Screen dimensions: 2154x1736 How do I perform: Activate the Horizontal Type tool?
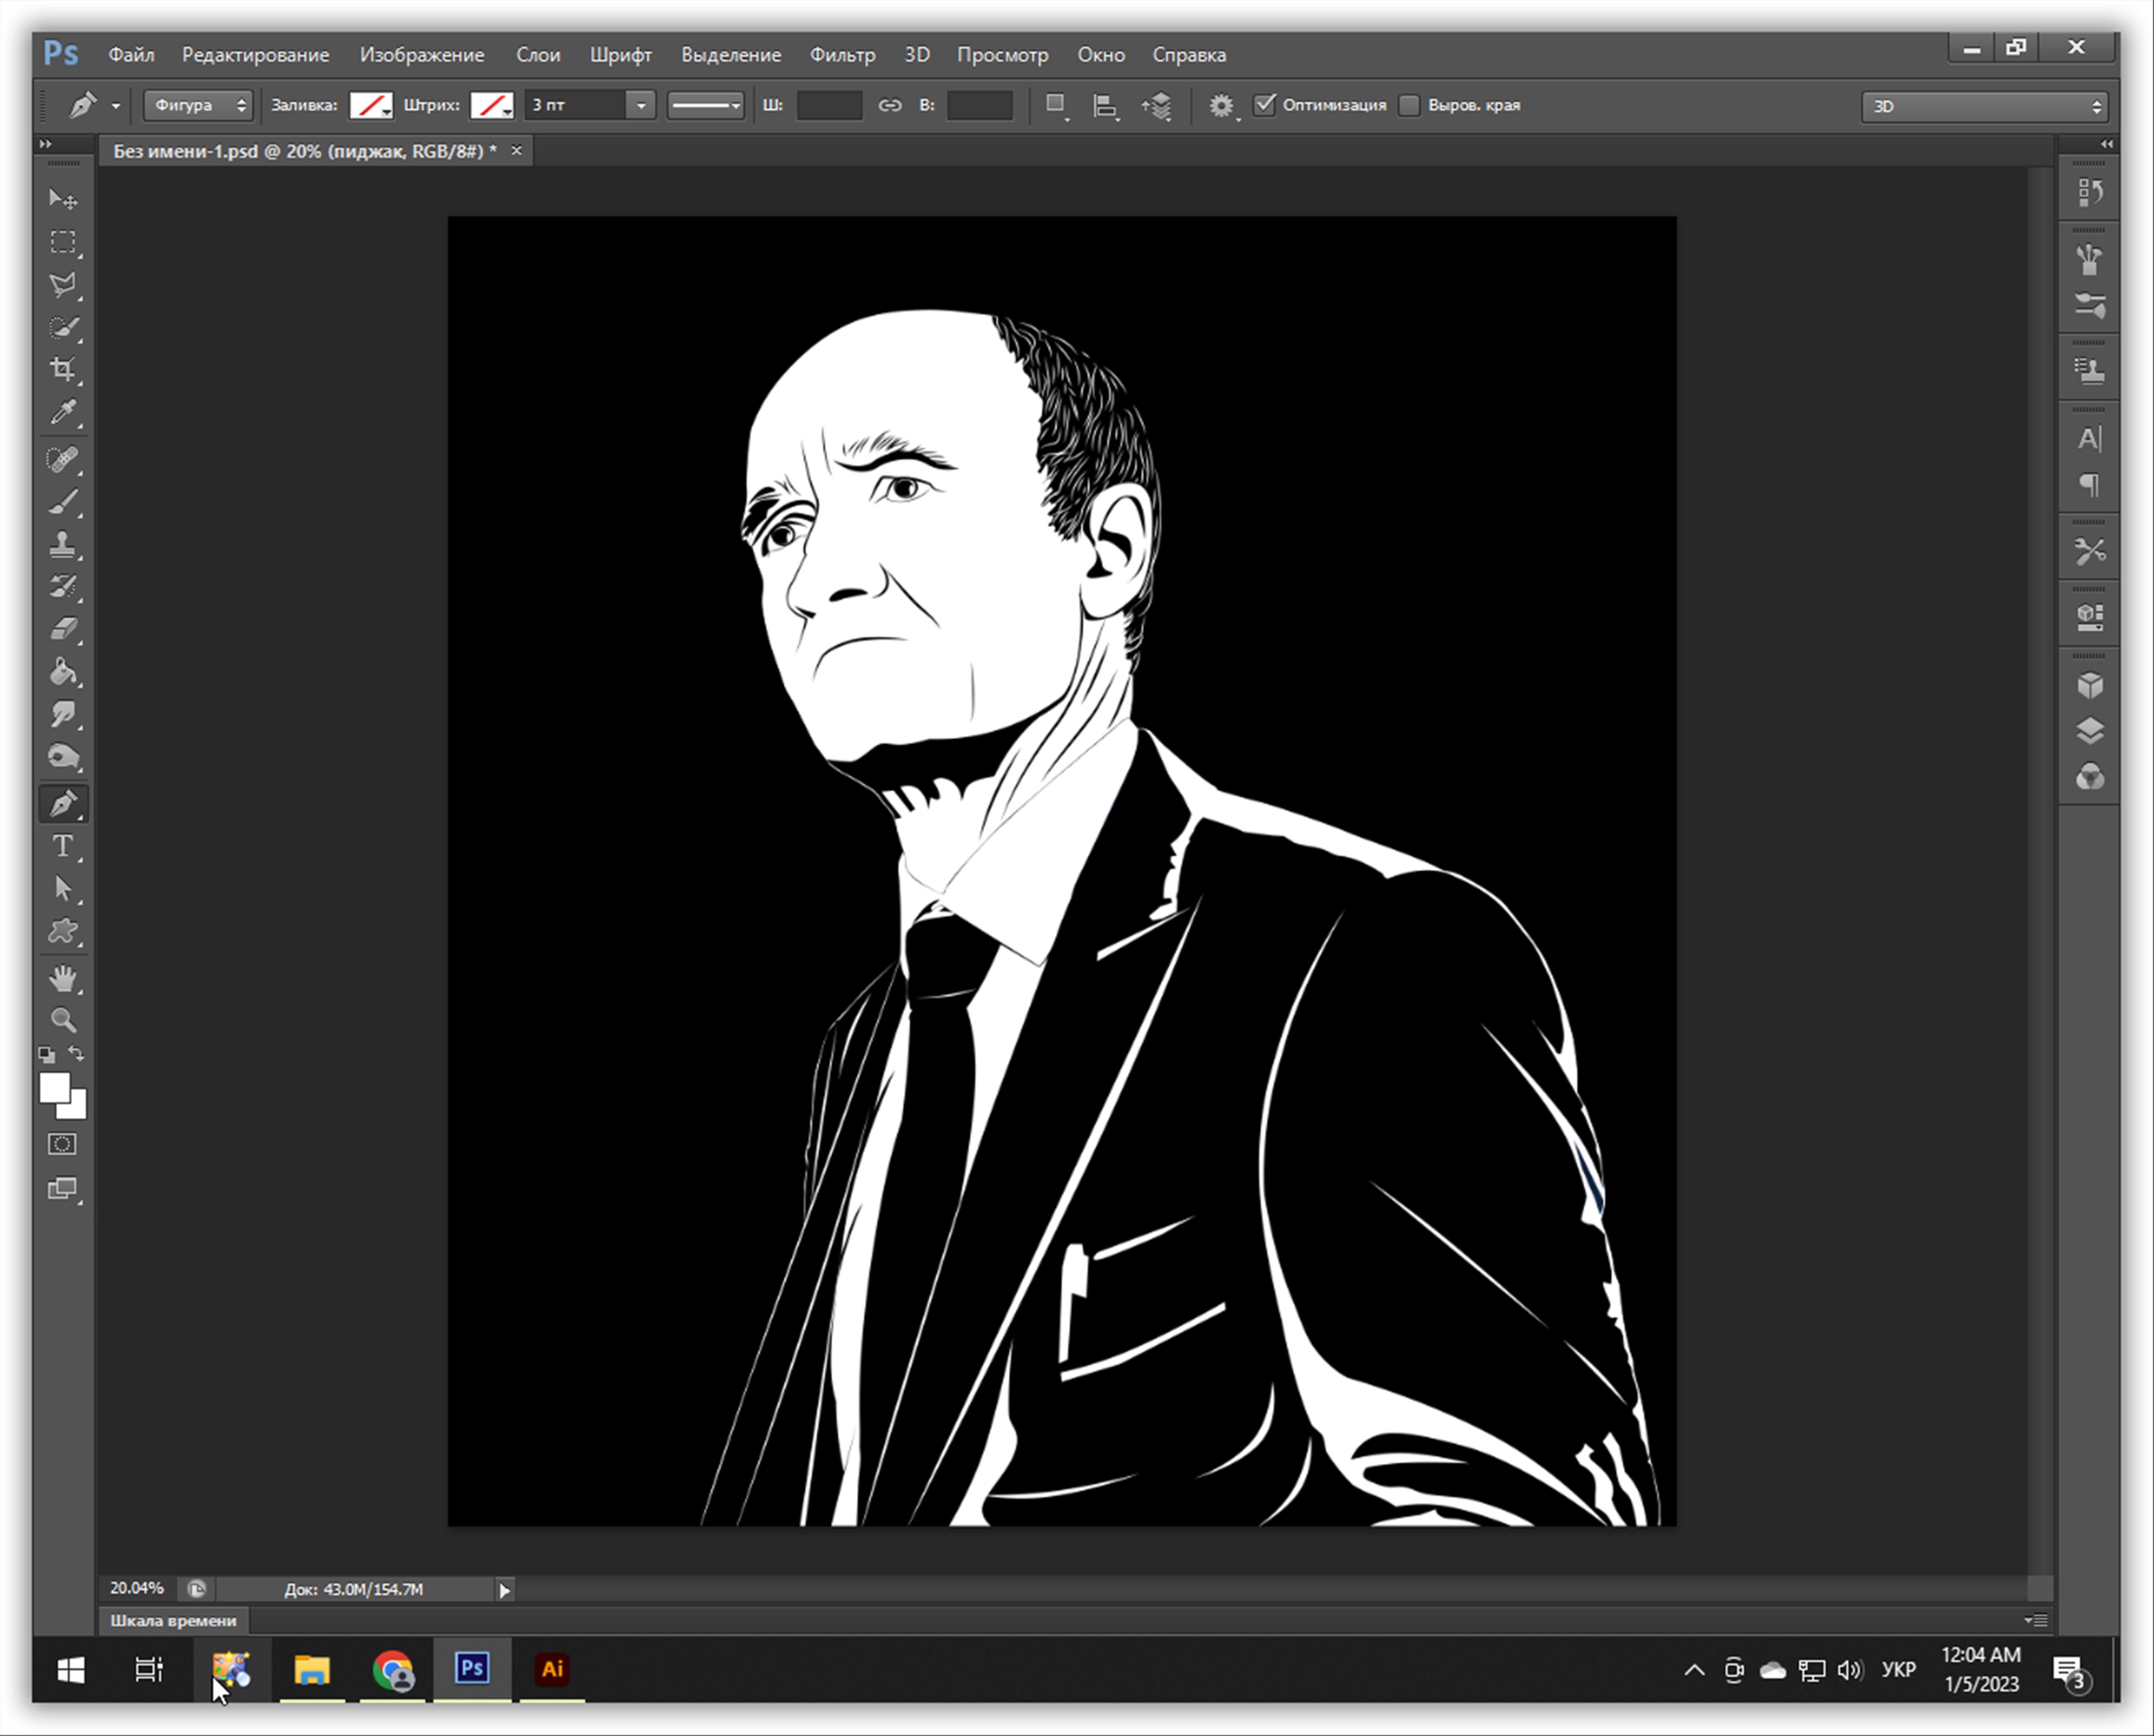click(63, 847)
